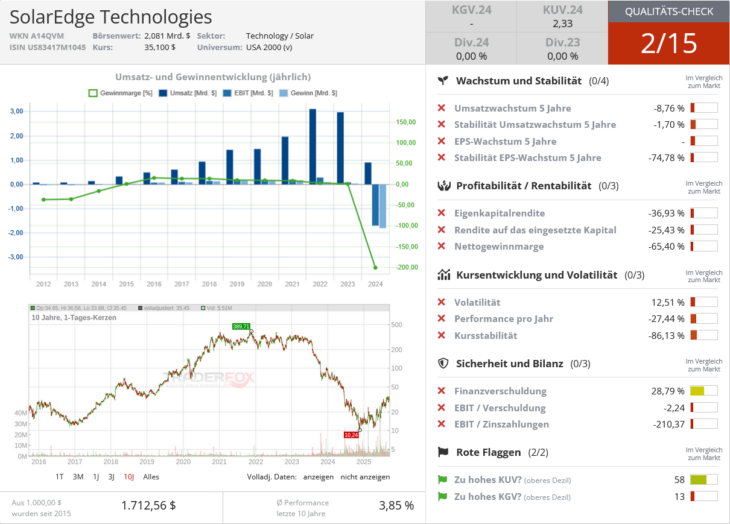
Task: Click the SolarEdge Technologies title
Action: pyautogui.click(x=111, y=17)
